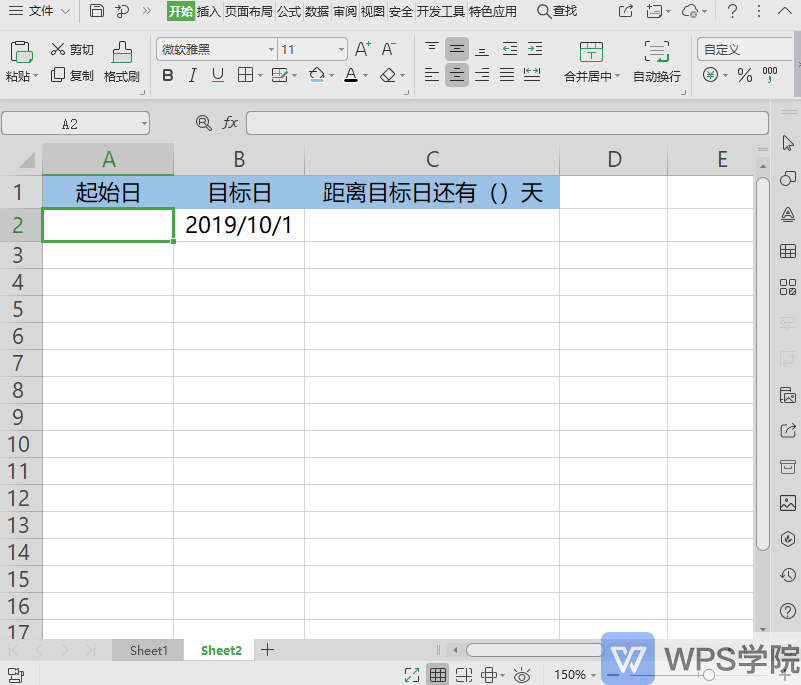The height and width of the screenshot is (685, 801).
Task: Toggle top vertical alignment
Action: (x=432, y=49)
